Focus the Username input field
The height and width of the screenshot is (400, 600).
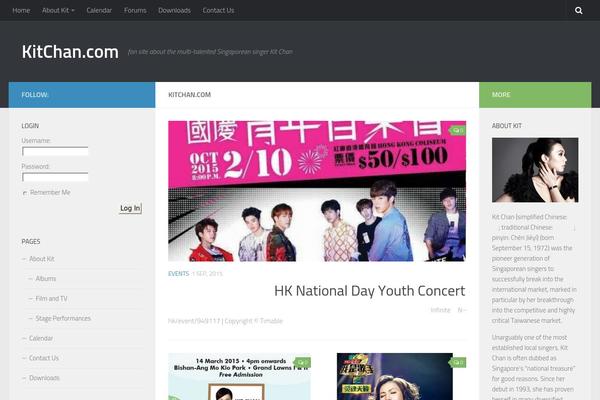[55, 151]
